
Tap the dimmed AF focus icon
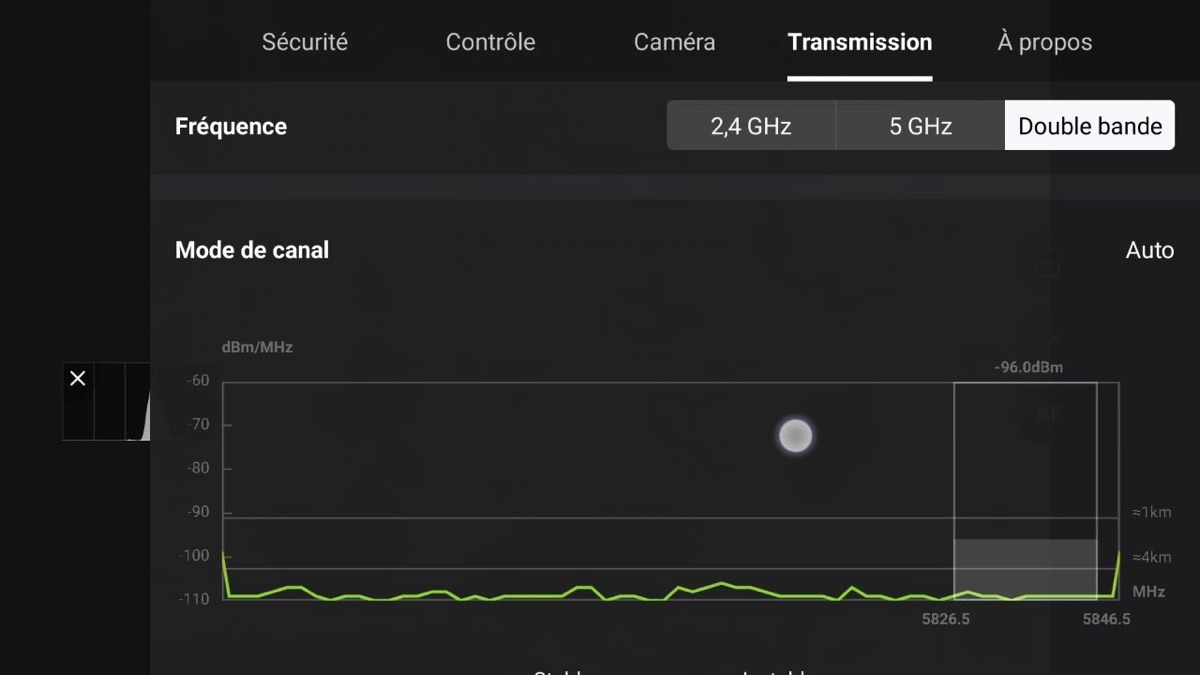coord(1048,412)
